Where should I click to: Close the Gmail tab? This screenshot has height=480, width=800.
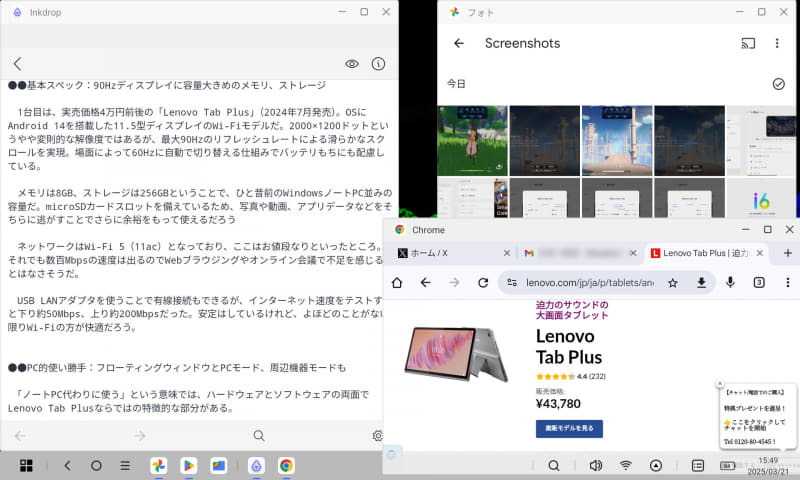pos(633,253)
